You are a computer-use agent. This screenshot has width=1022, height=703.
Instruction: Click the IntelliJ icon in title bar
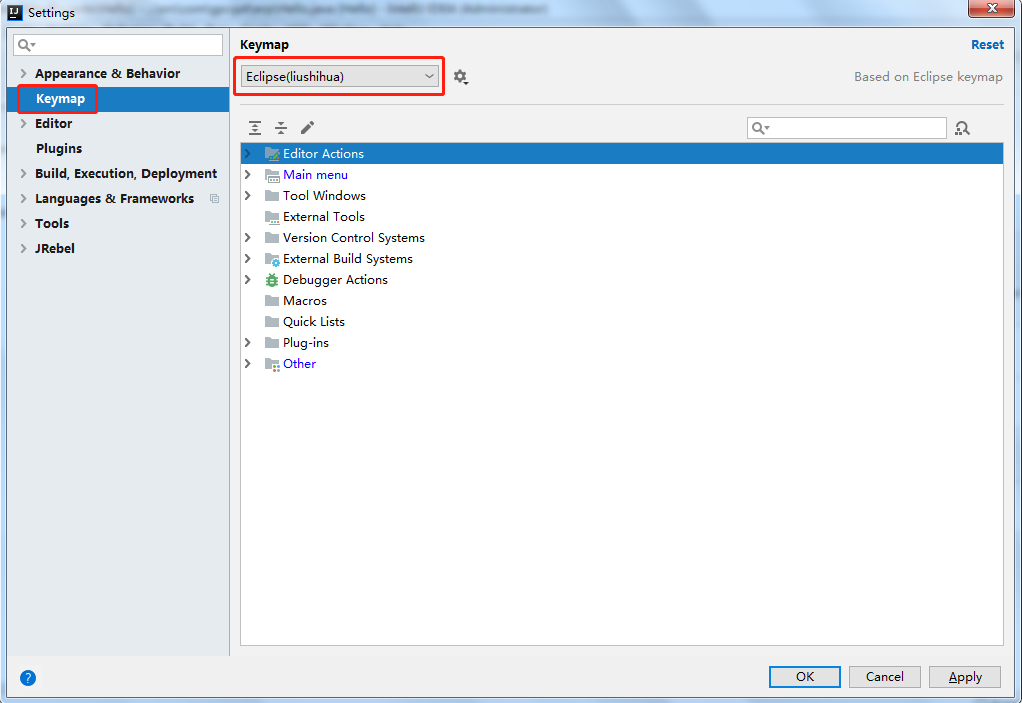coord(15,12)
